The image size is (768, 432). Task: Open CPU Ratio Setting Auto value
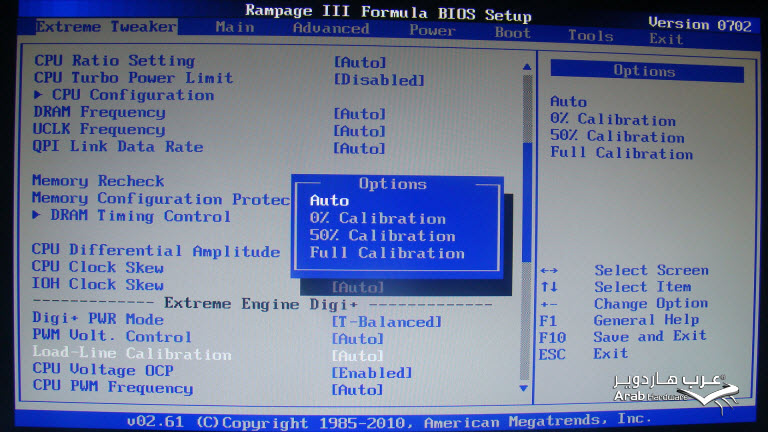[x=360, y=62]
